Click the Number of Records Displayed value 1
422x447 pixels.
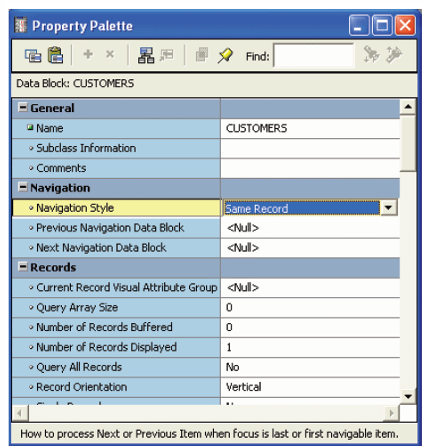coord(310,347)
